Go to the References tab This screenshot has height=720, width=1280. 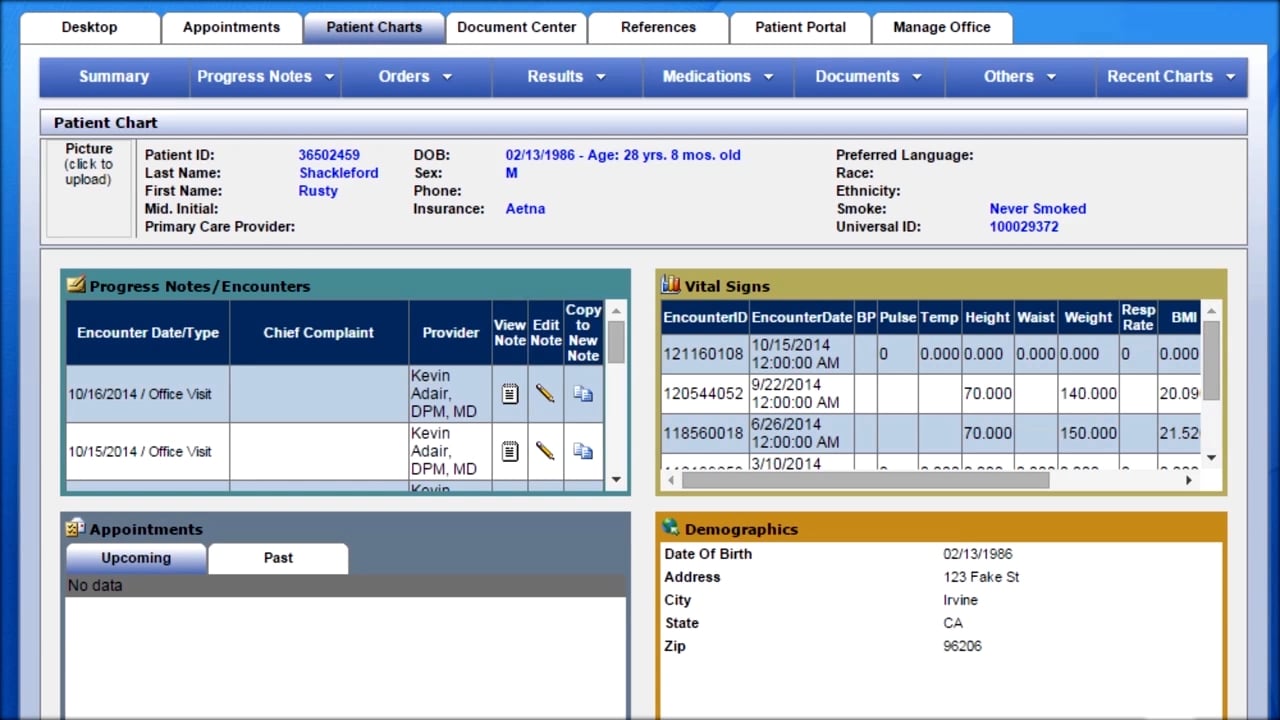[x=658, y=27]
